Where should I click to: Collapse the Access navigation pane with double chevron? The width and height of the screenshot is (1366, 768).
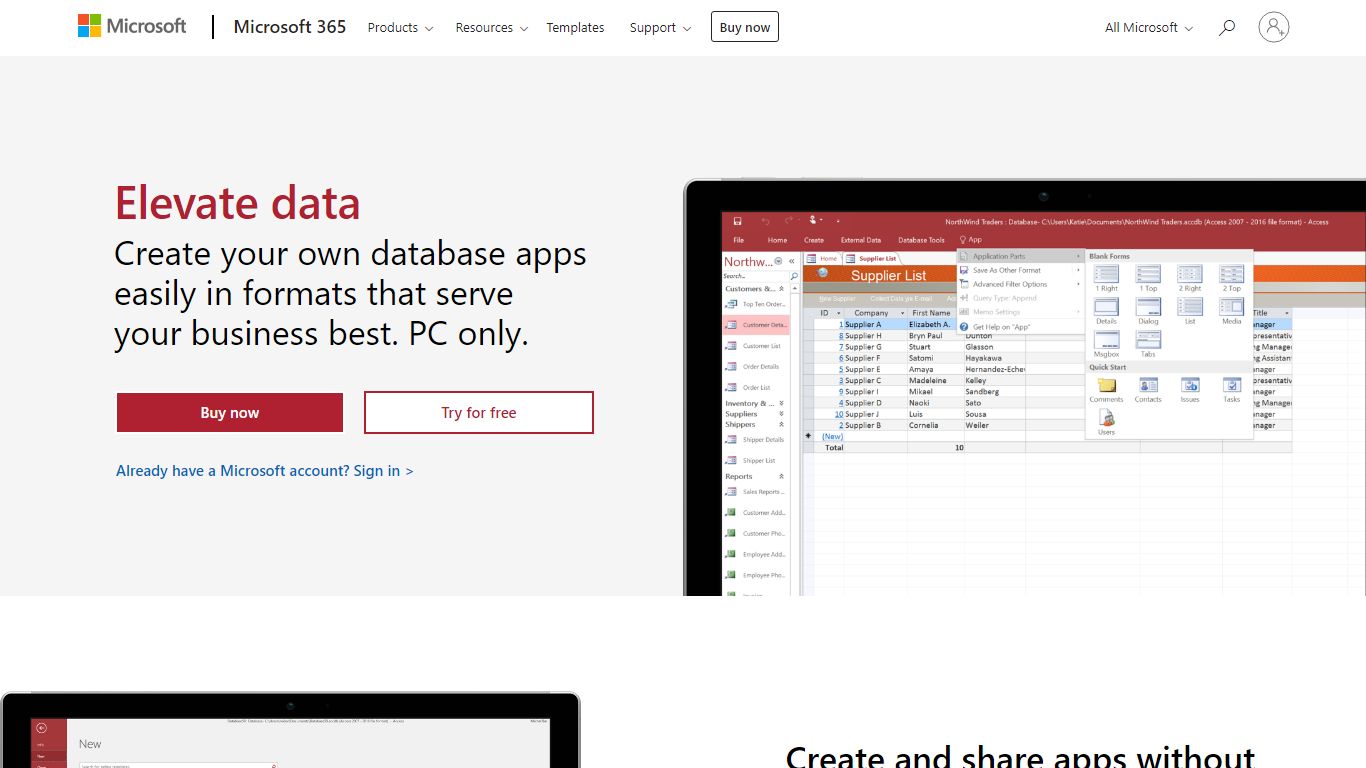coord(792,261)
